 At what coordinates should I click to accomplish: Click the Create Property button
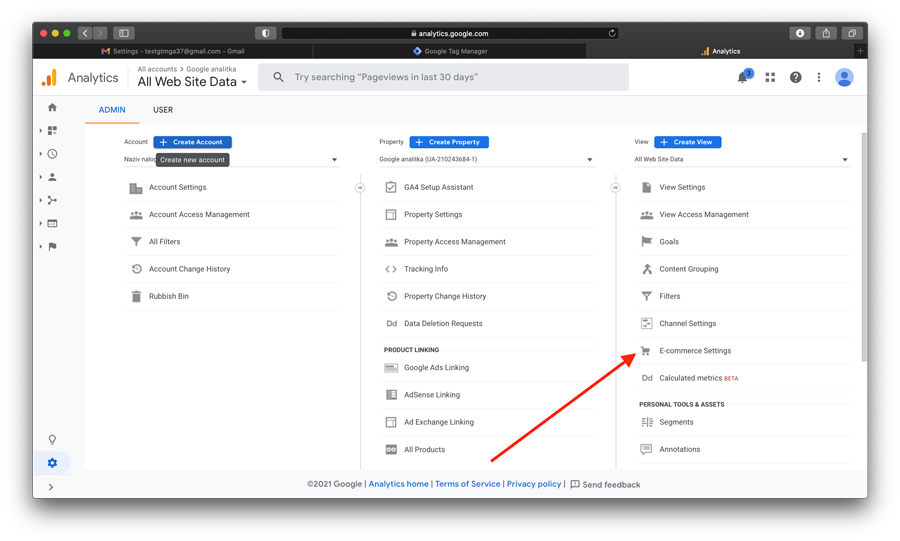(449, 142)
